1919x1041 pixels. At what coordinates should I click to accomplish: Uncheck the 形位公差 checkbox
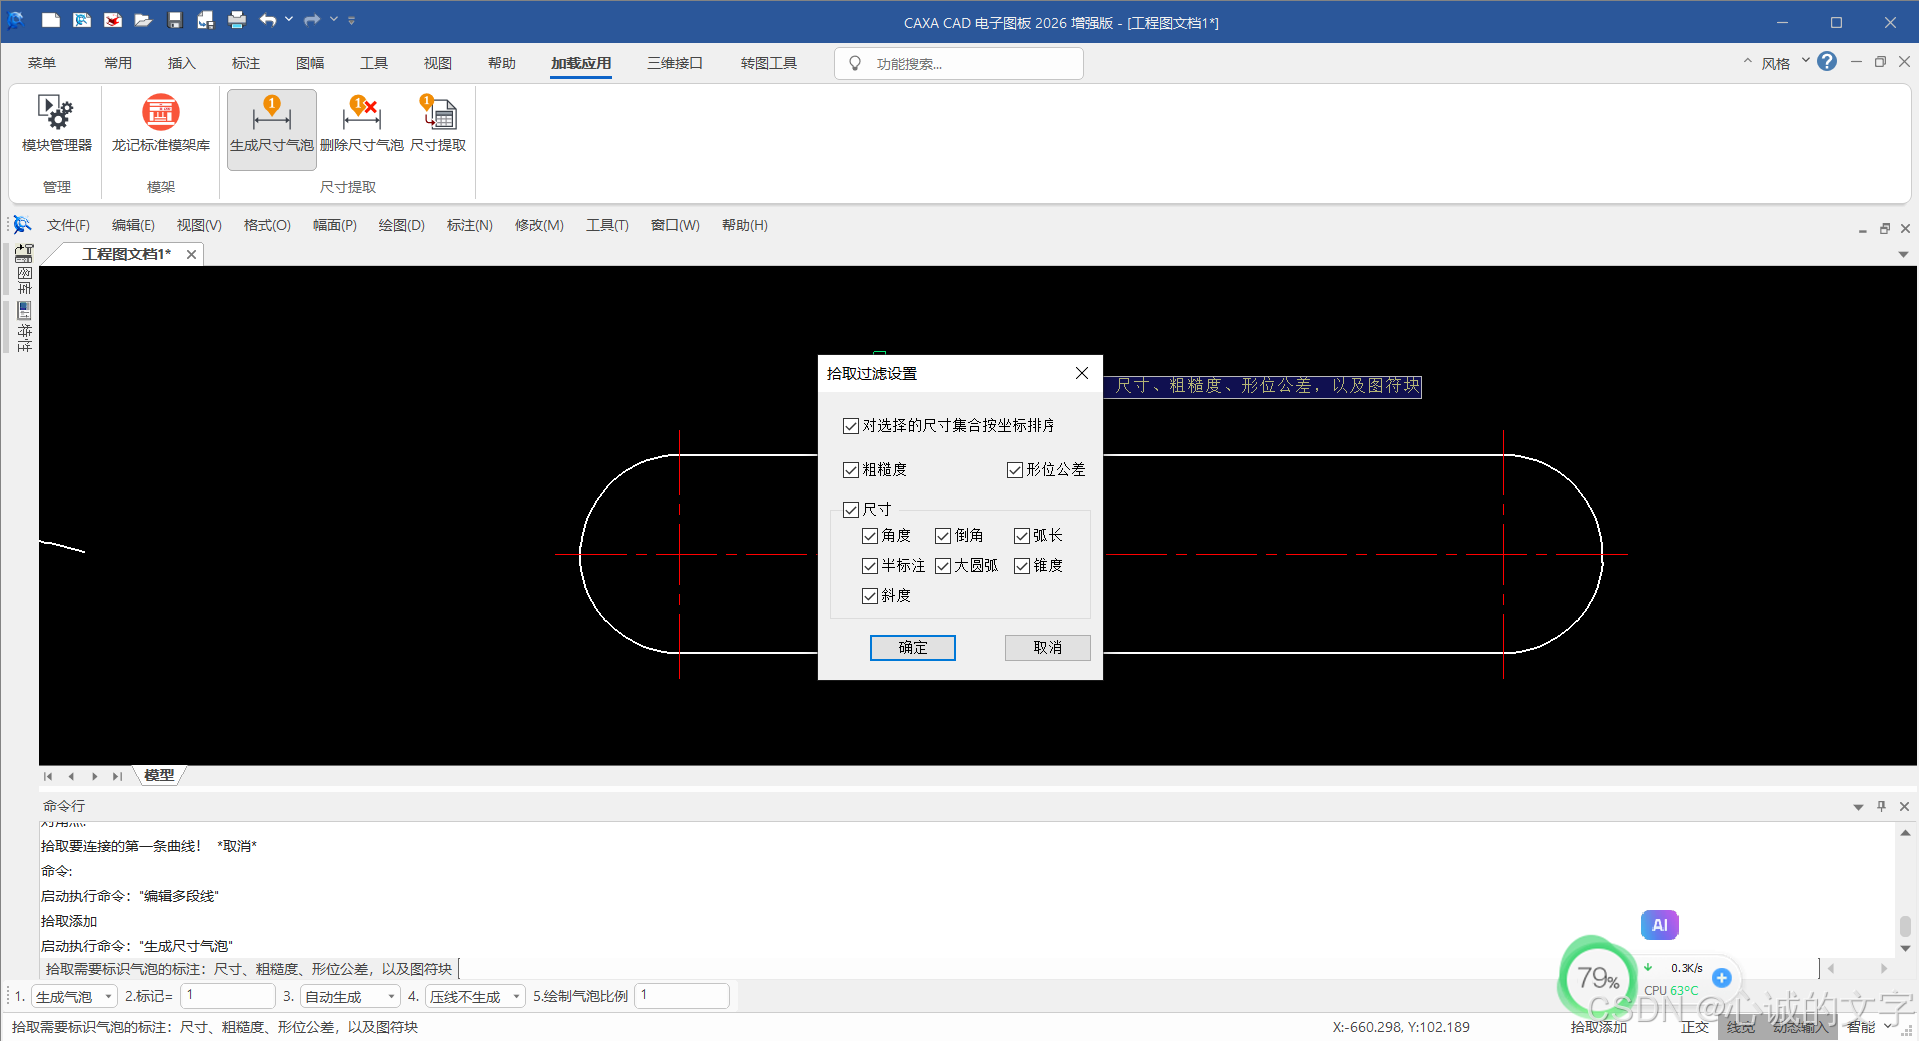pyautogui.click(x=1015, y=470)
